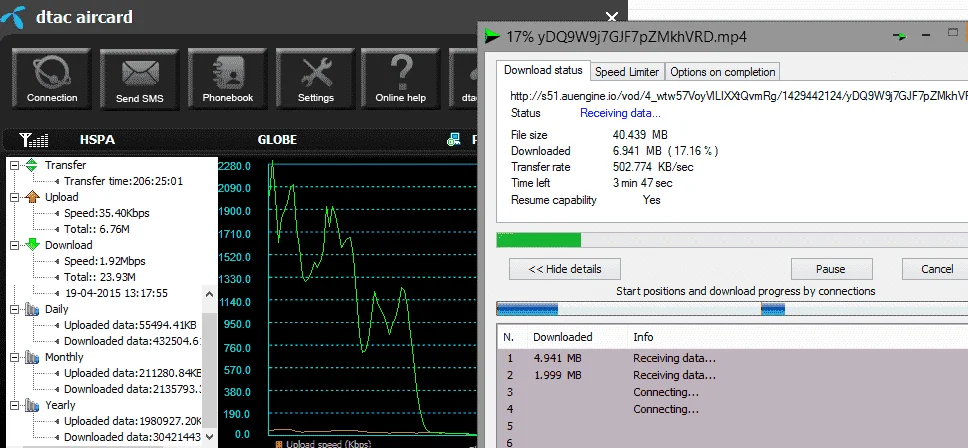Click the 40.439 MB file size value
The width and height of the screenshot is (968, 448).
click(x=640, y=135)
